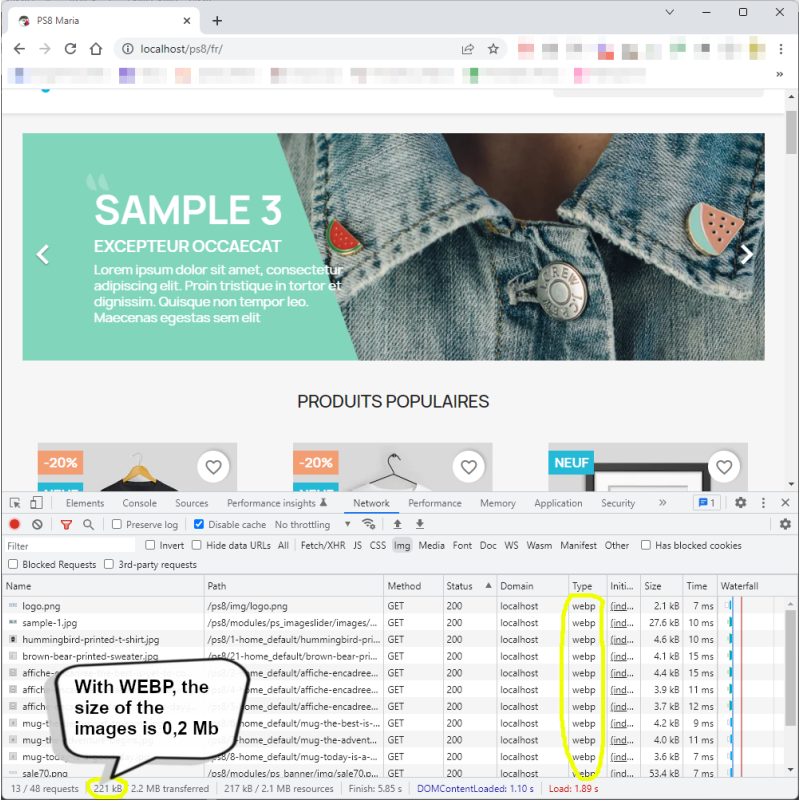Open tab search dropdown arrow
The height and width of the screenshot is (800, 800).
click(x=669, y=12)
